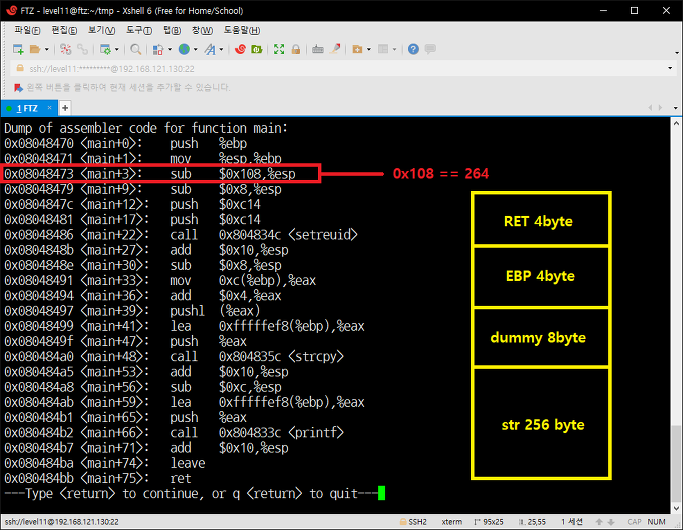
Task: Click the new folder plus icon
Action: point(357,49)
